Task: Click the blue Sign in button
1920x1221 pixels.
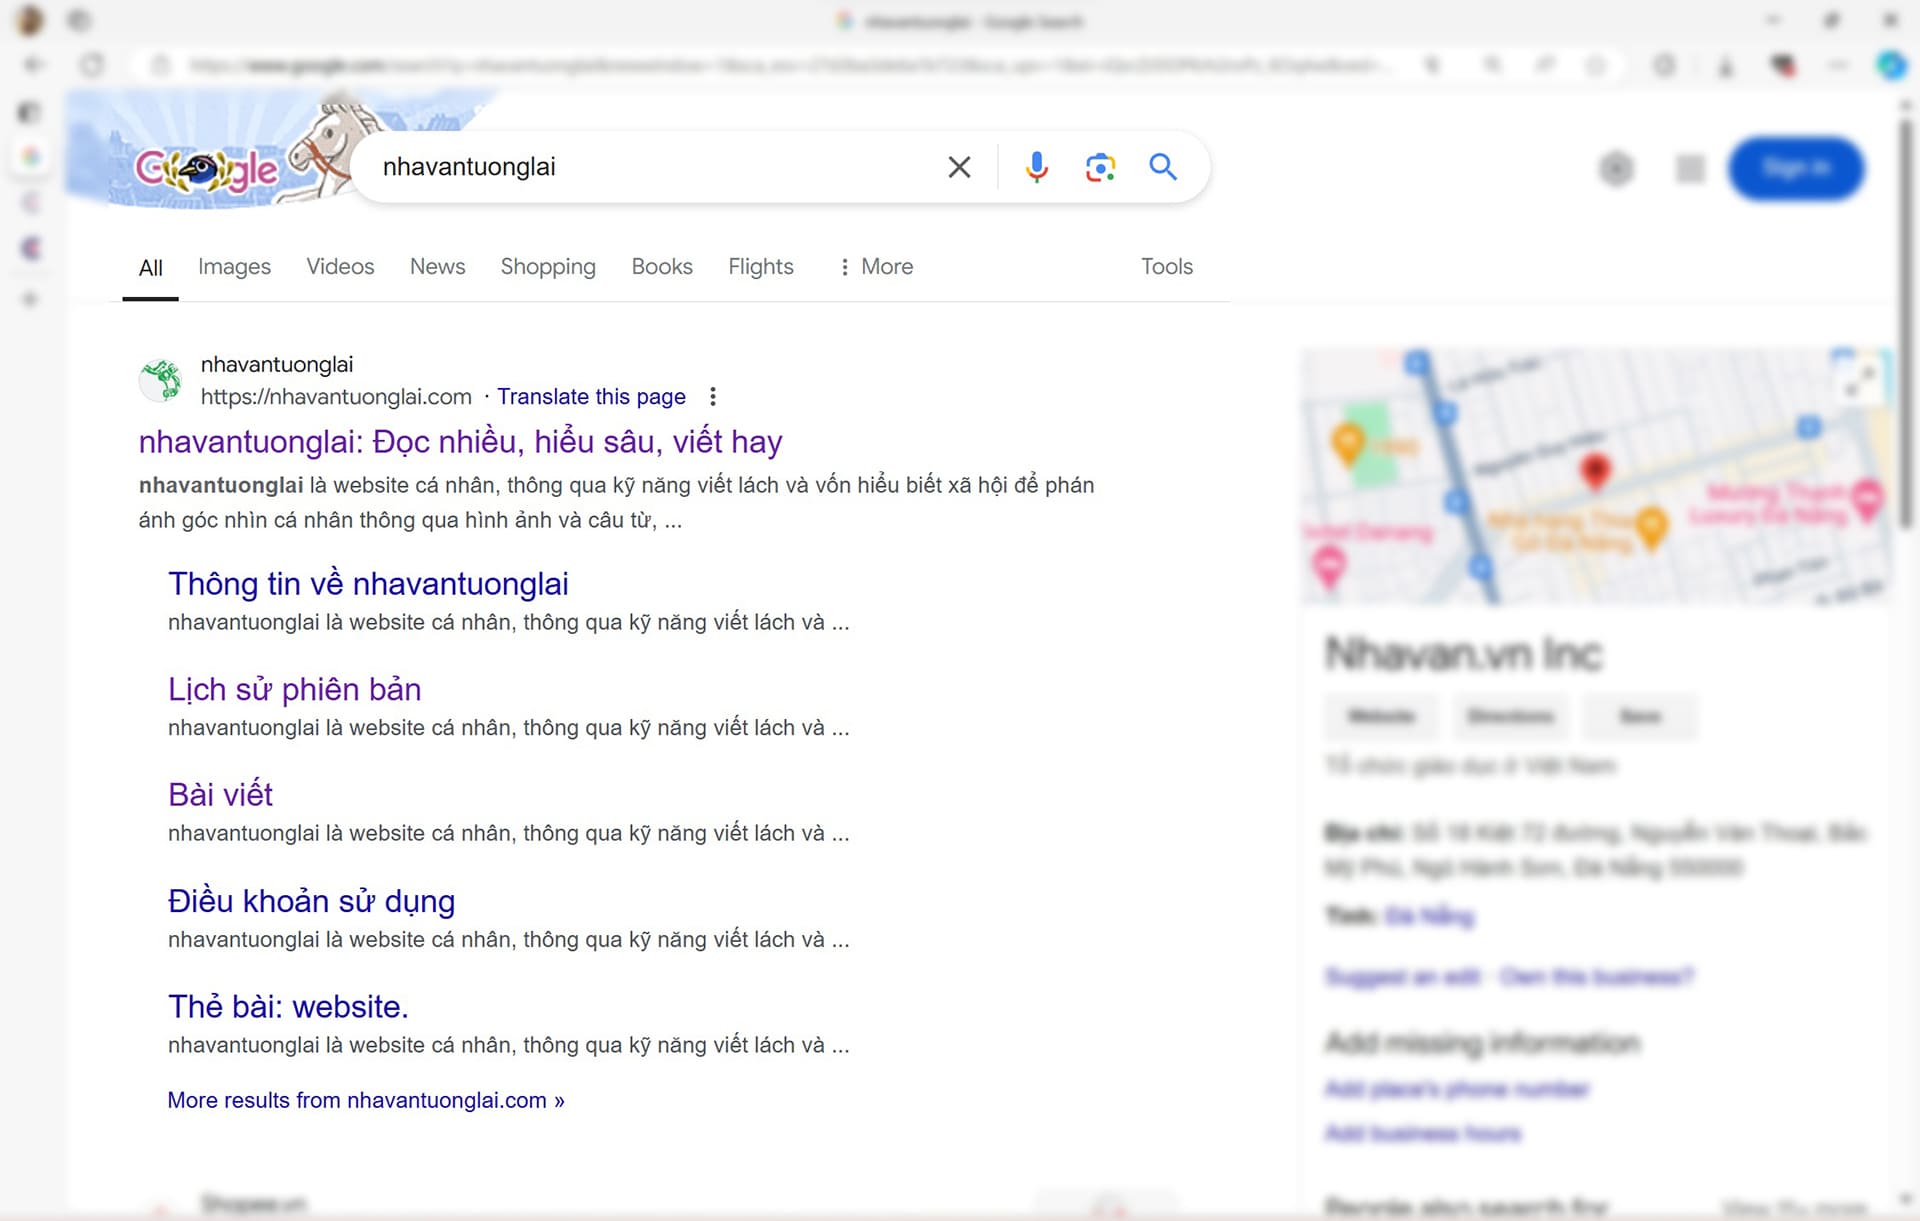Action: point(1796,168)
